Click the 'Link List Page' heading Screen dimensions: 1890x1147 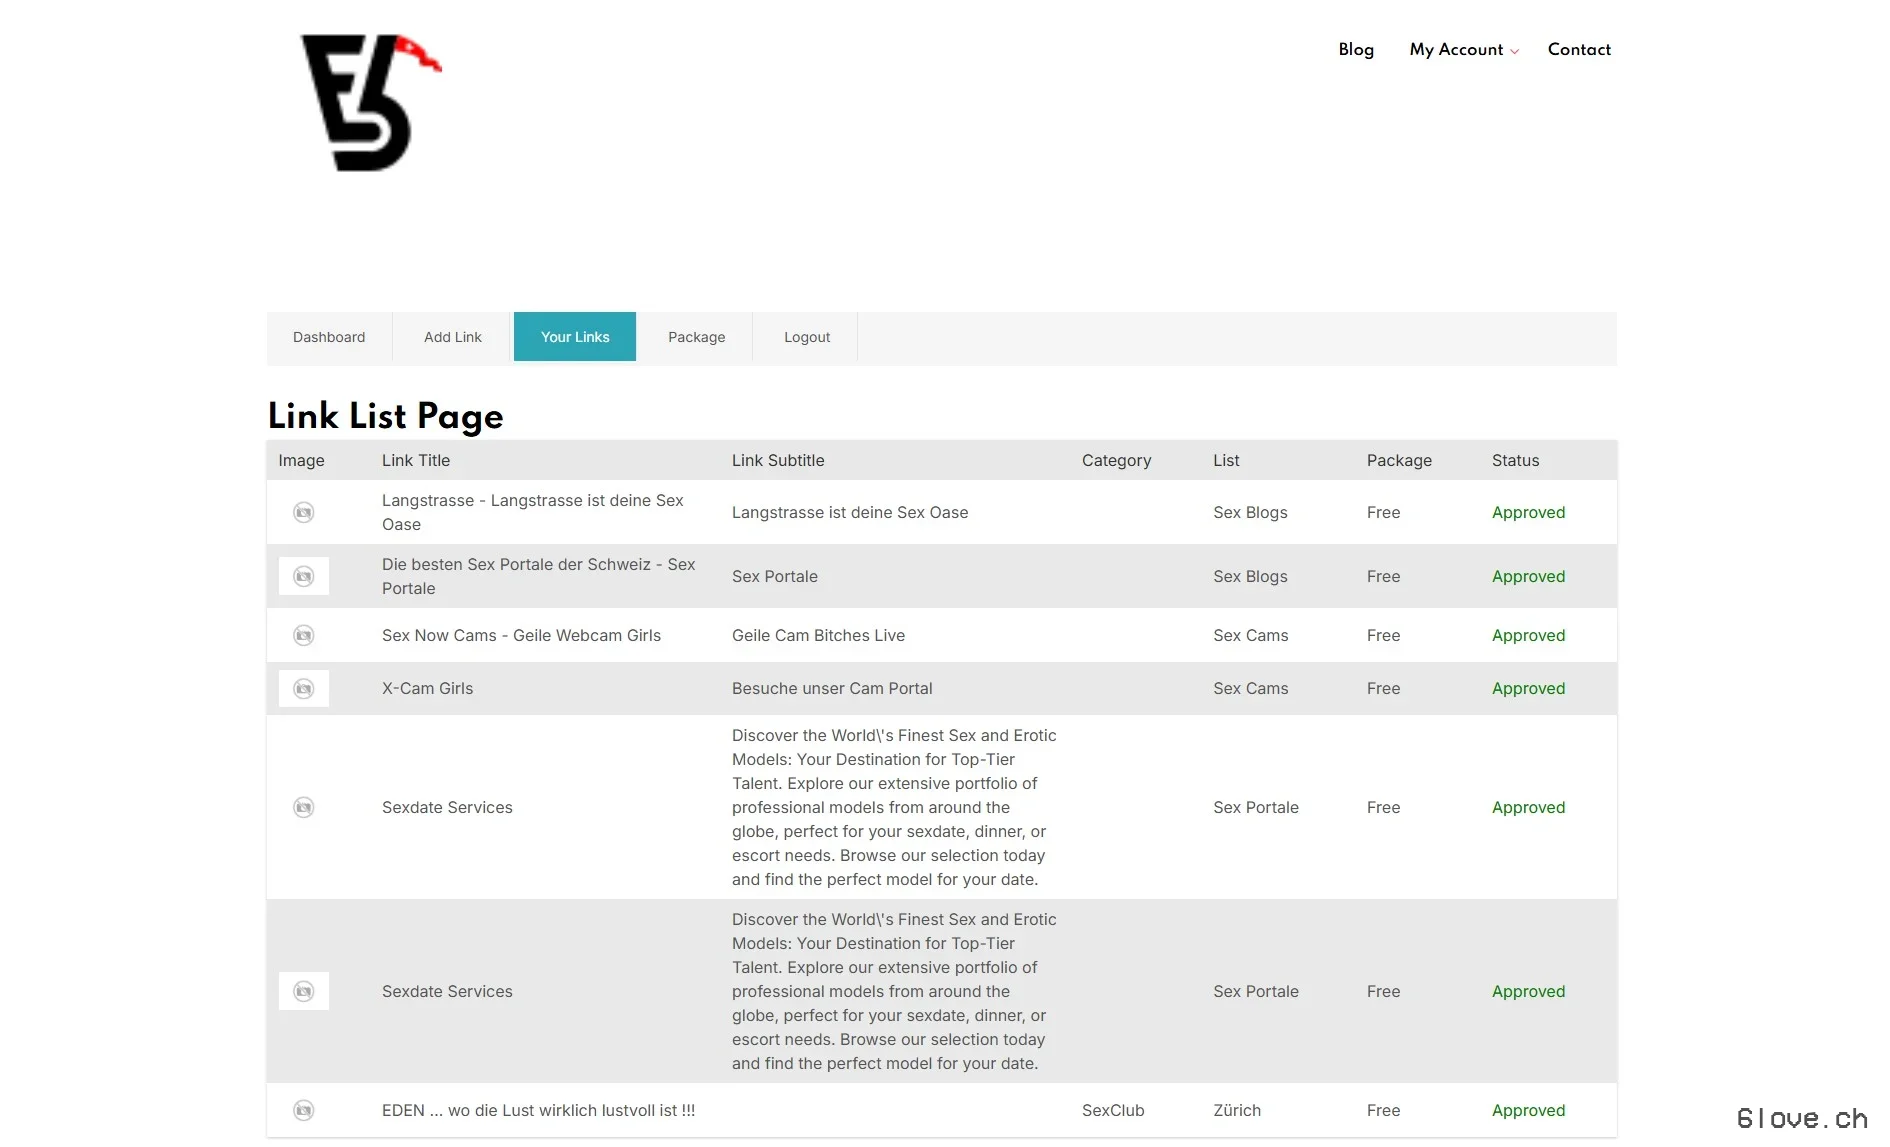pyautogui.click(x=385, y=416)
